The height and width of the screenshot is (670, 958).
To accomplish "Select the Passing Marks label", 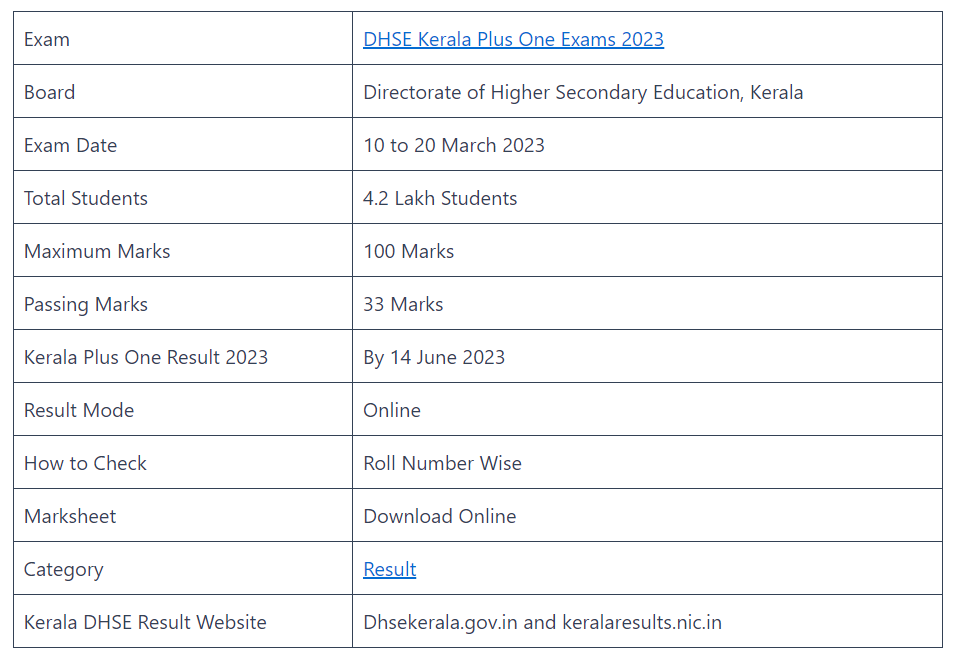I will coord(86,304).
